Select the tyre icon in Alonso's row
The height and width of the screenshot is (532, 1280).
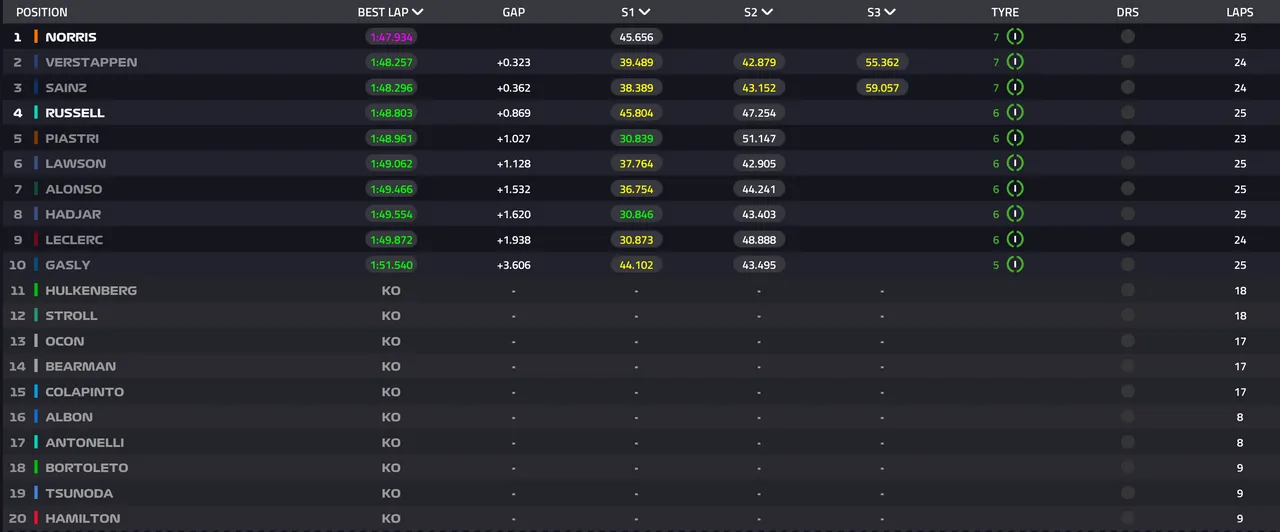click(x=1015, y=189)
